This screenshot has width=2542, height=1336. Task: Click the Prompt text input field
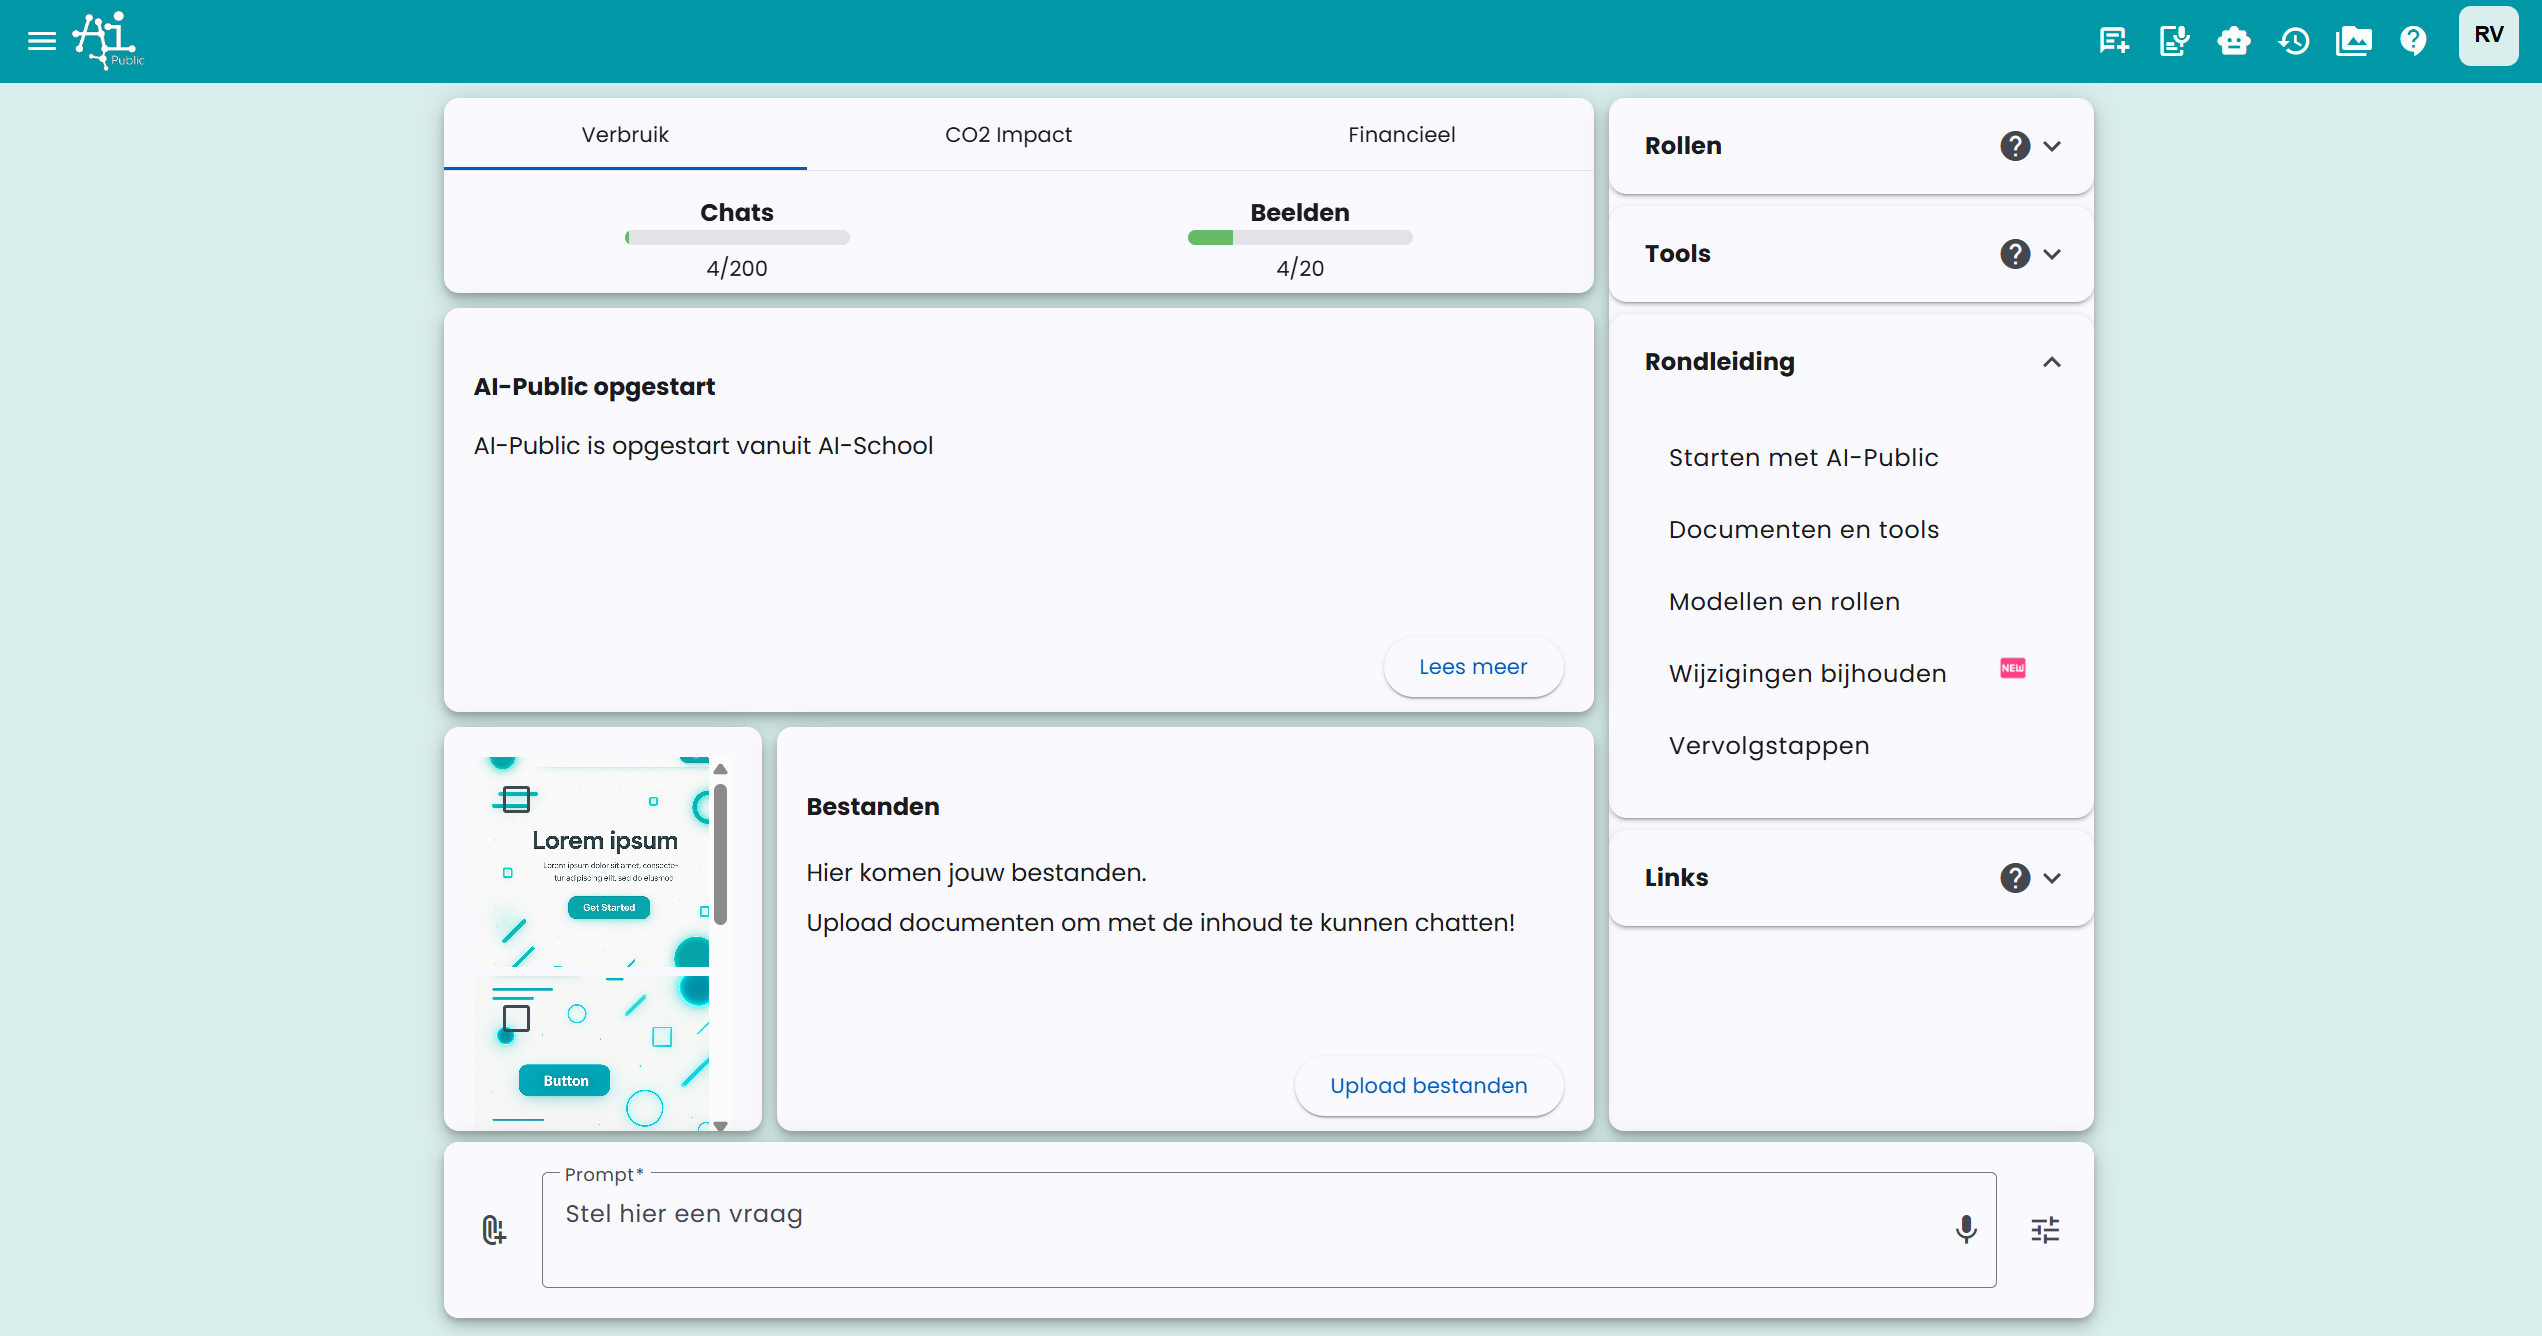click(1240, 1229)
